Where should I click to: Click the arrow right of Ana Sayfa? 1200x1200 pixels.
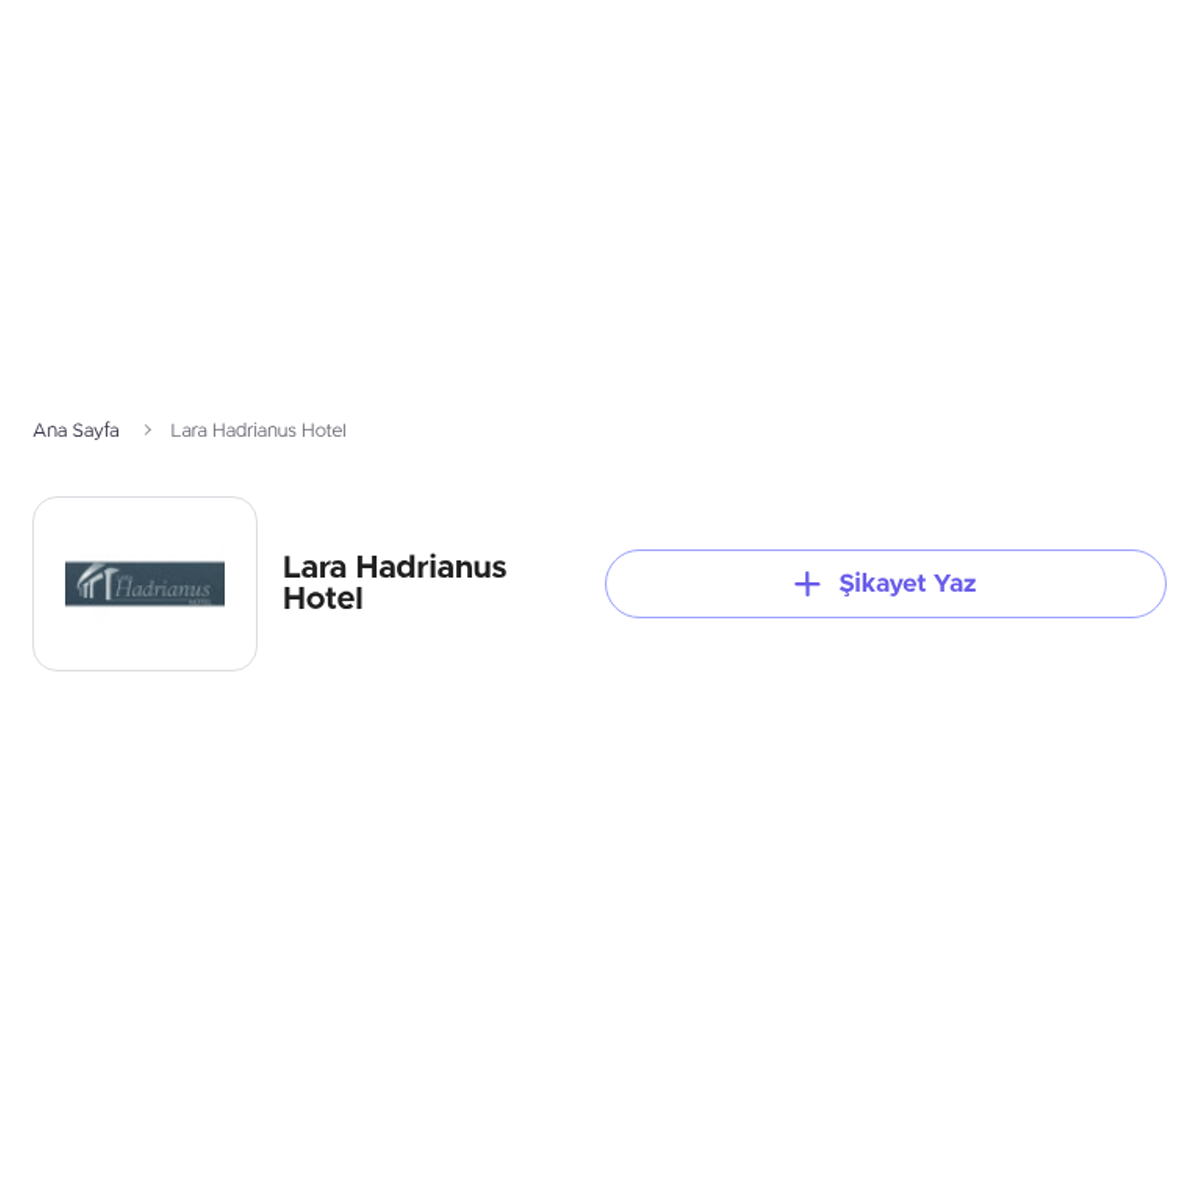click(x=147, y=430)
